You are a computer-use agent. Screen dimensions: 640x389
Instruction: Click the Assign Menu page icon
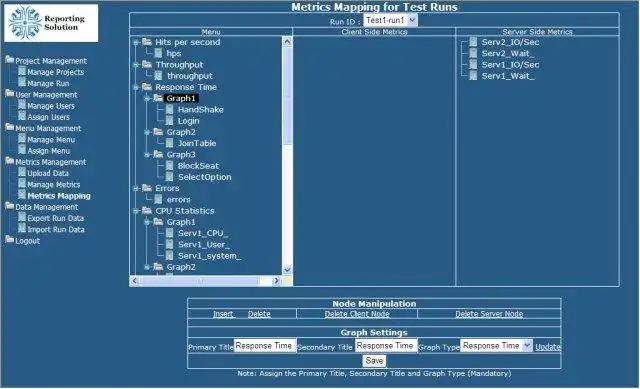point(22,150)
